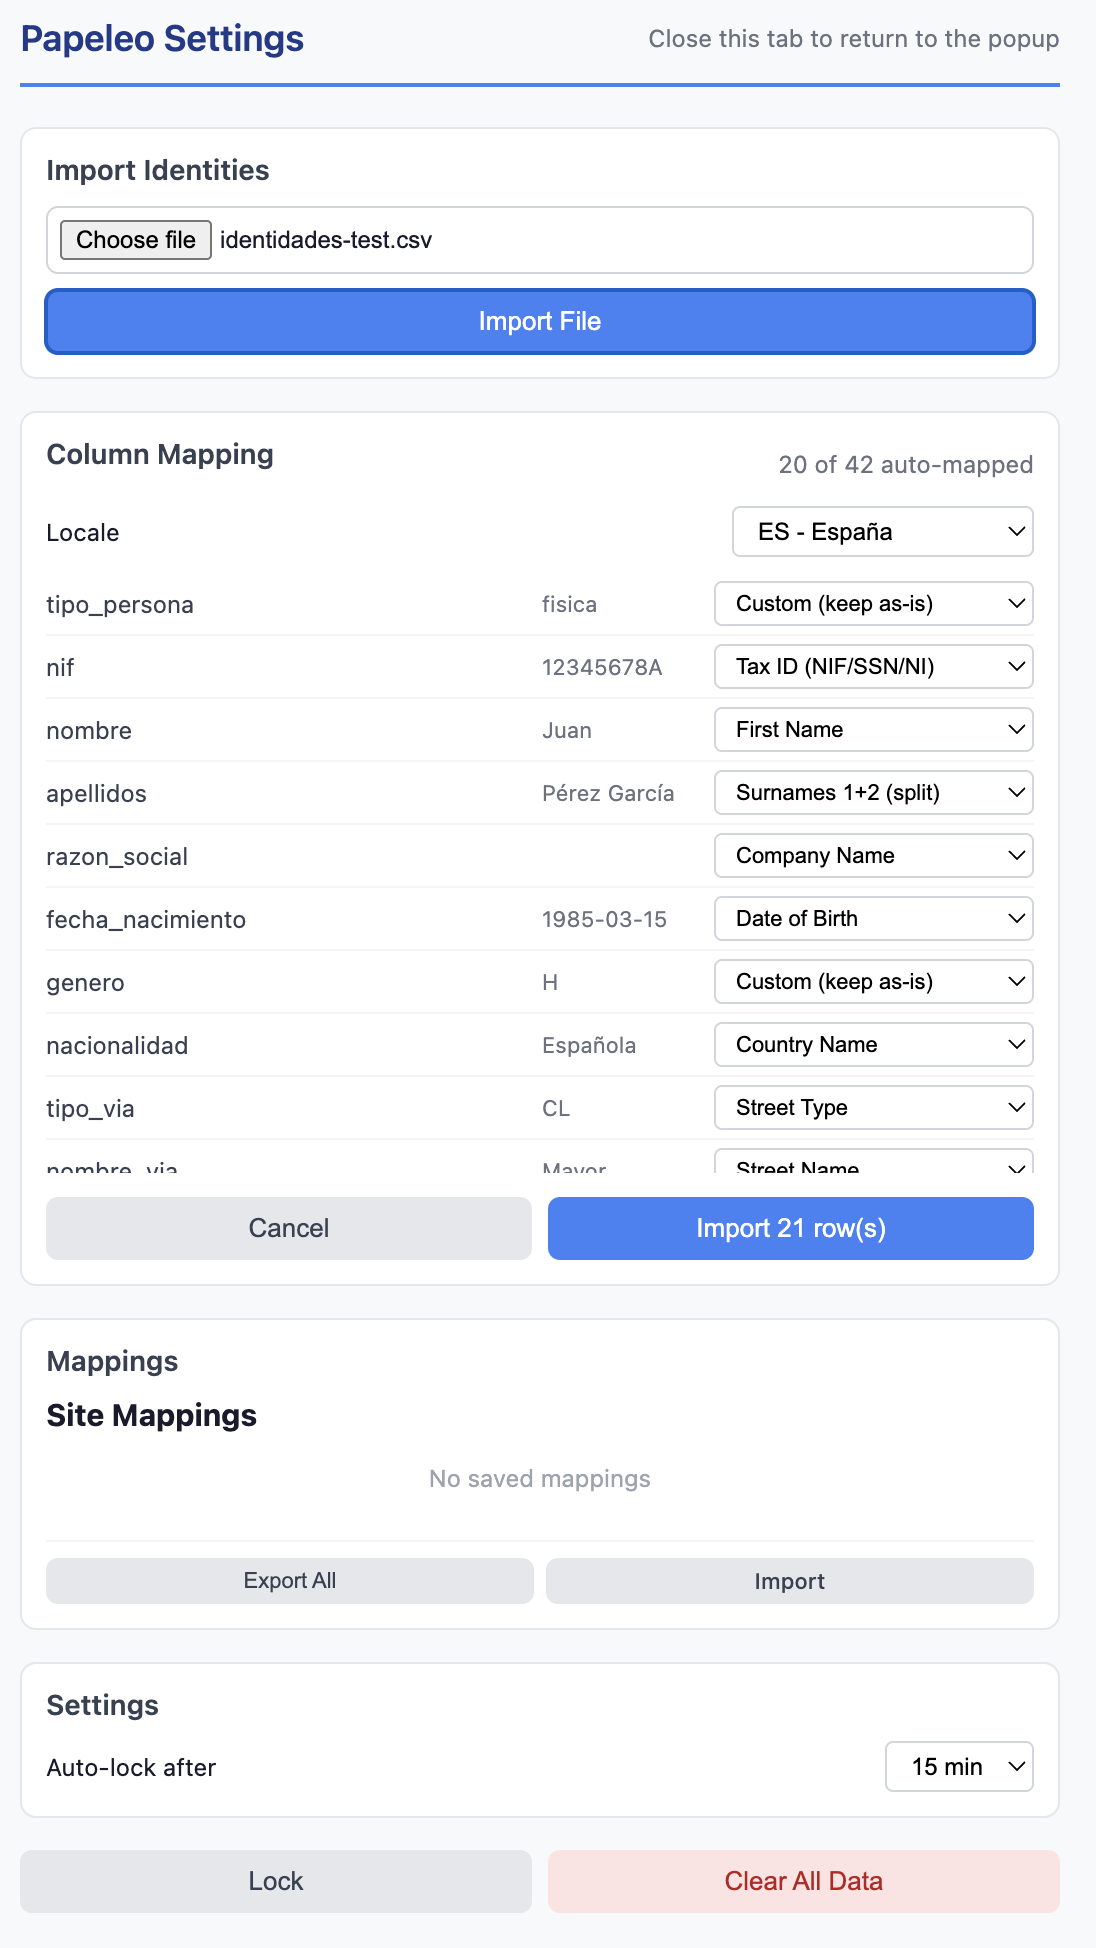Expand the nombre First Name dropdown

873,730
